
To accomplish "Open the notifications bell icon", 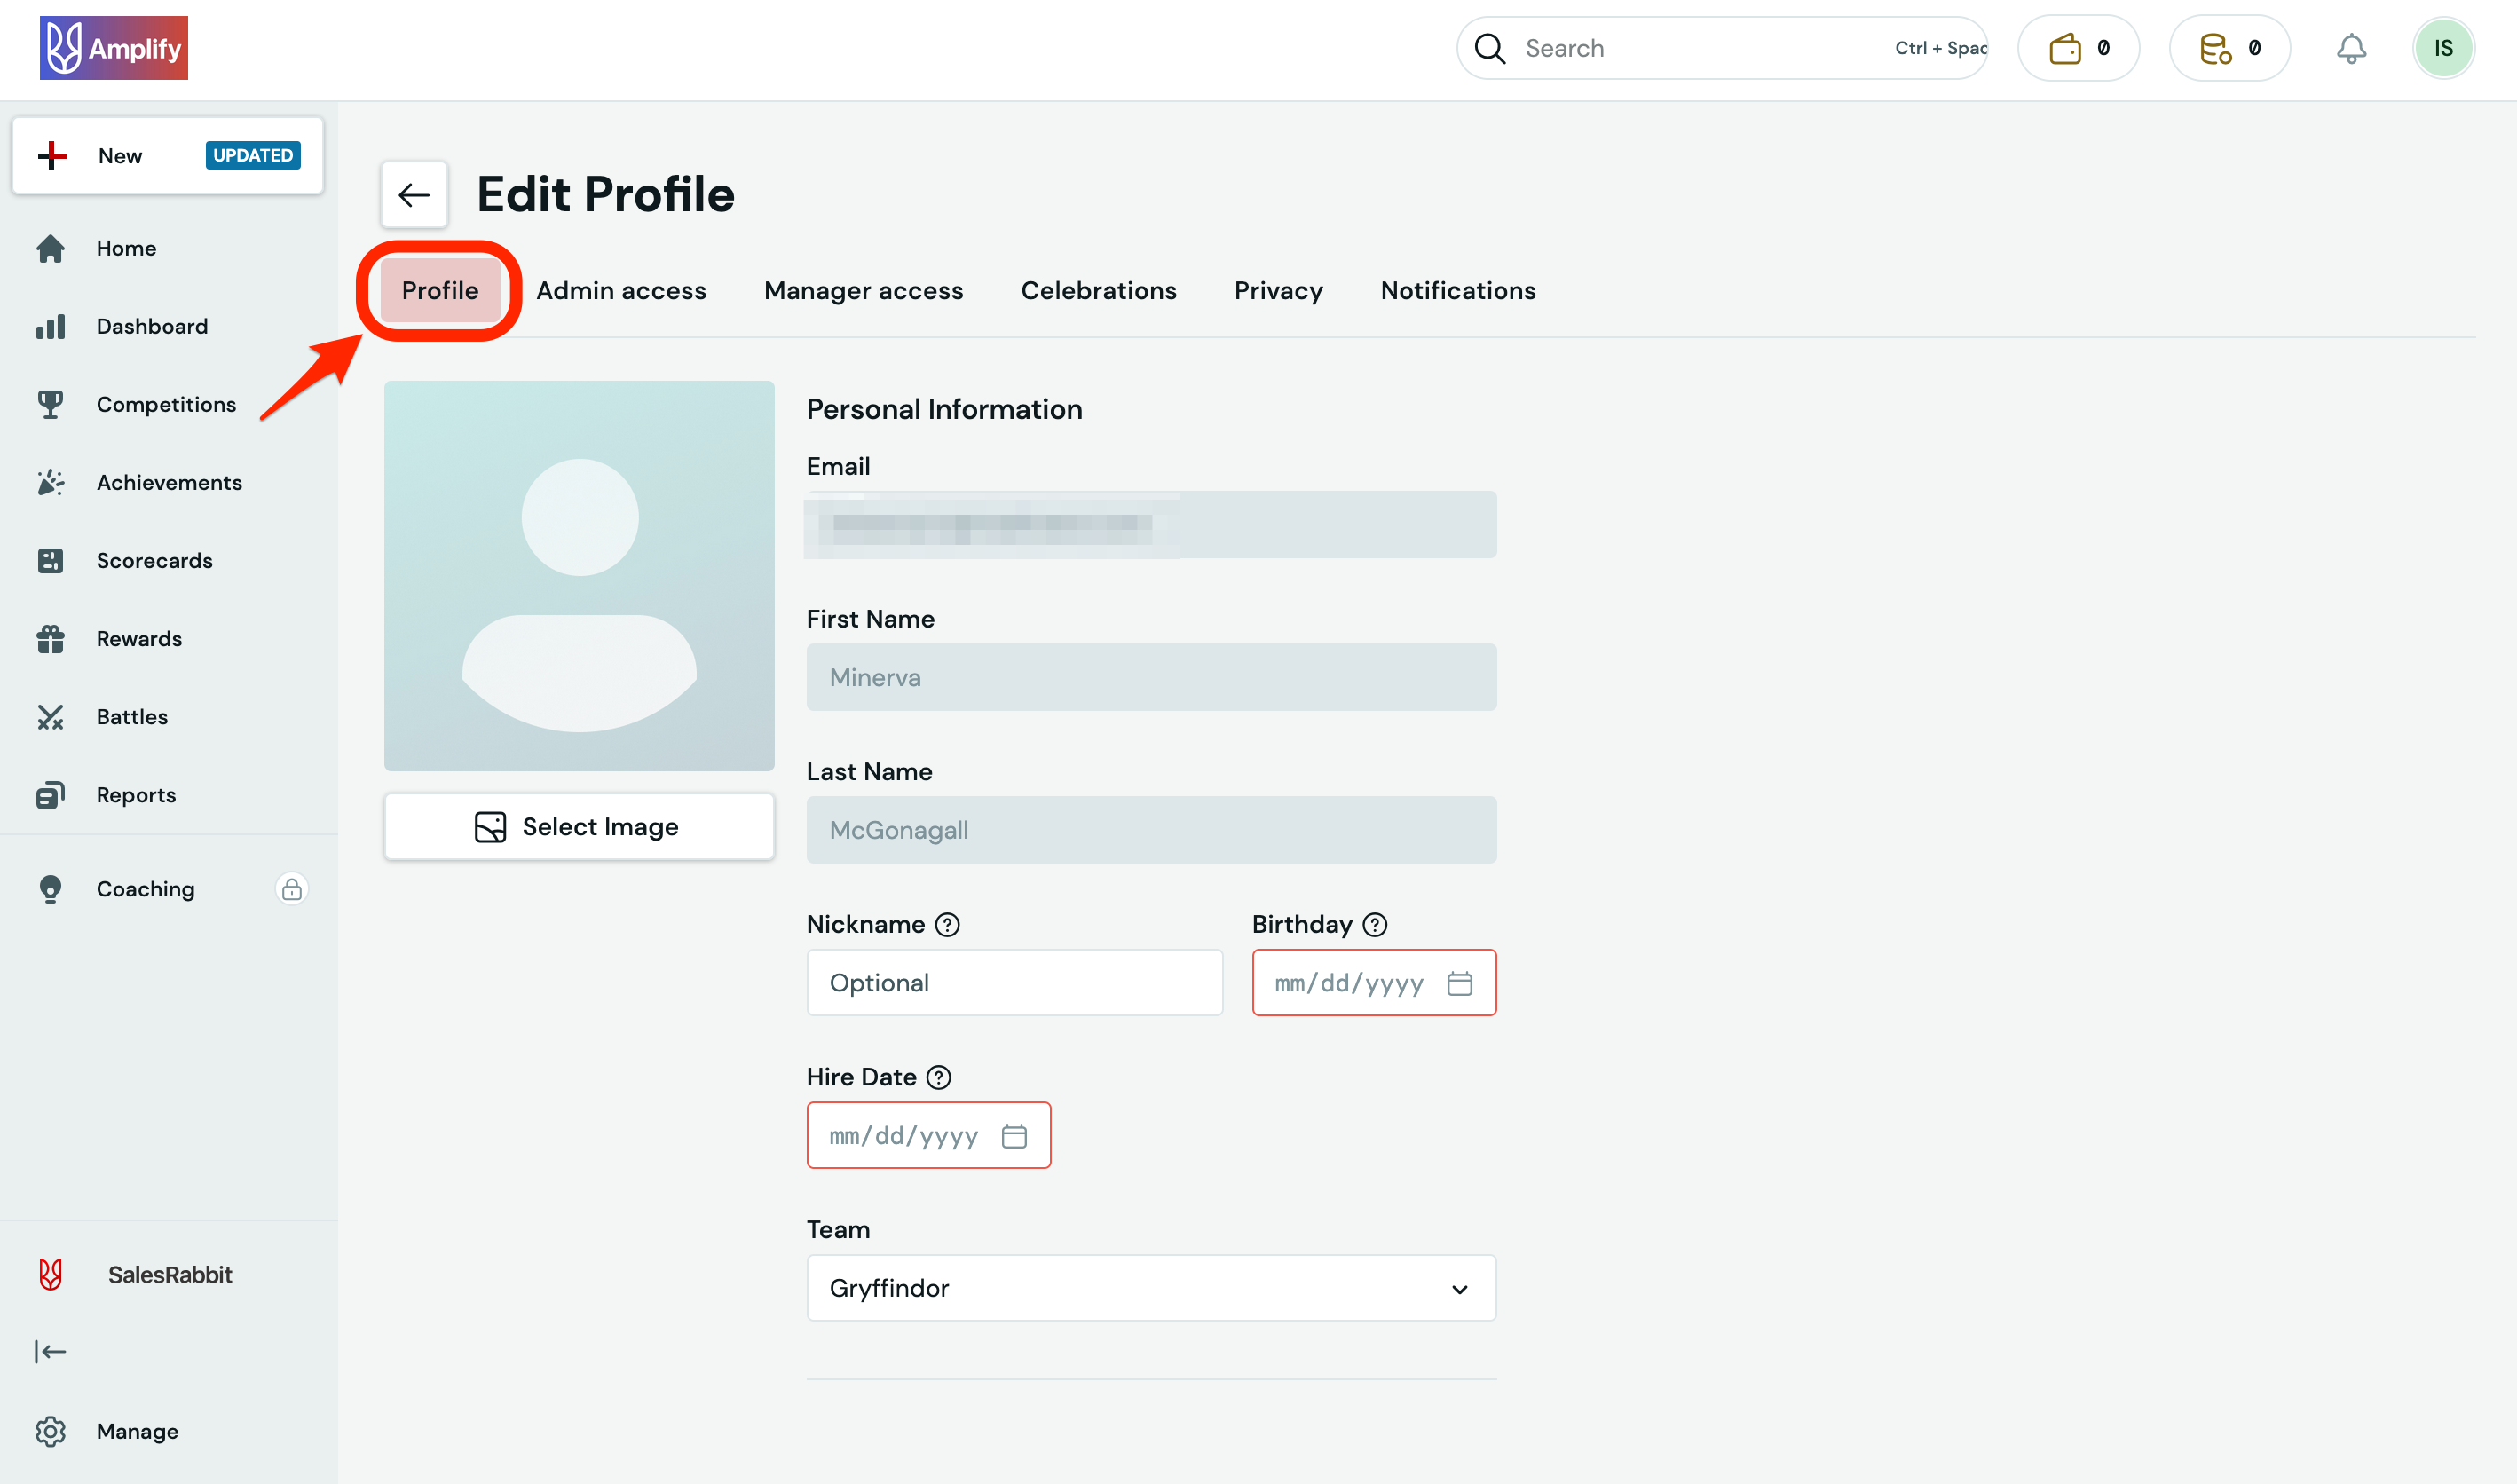I will pos(2350,48).
